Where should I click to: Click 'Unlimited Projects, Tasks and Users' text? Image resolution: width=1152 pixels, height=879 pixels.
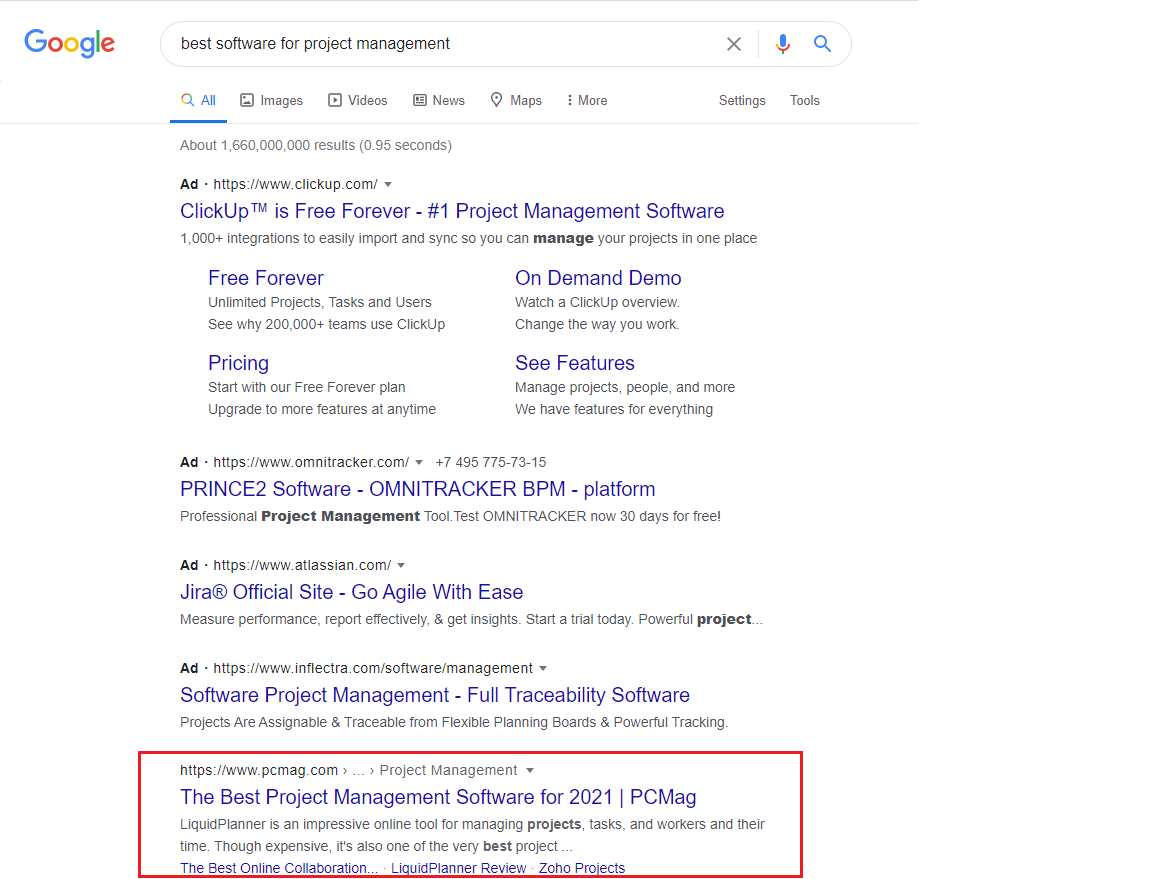[x=320, y=302]
